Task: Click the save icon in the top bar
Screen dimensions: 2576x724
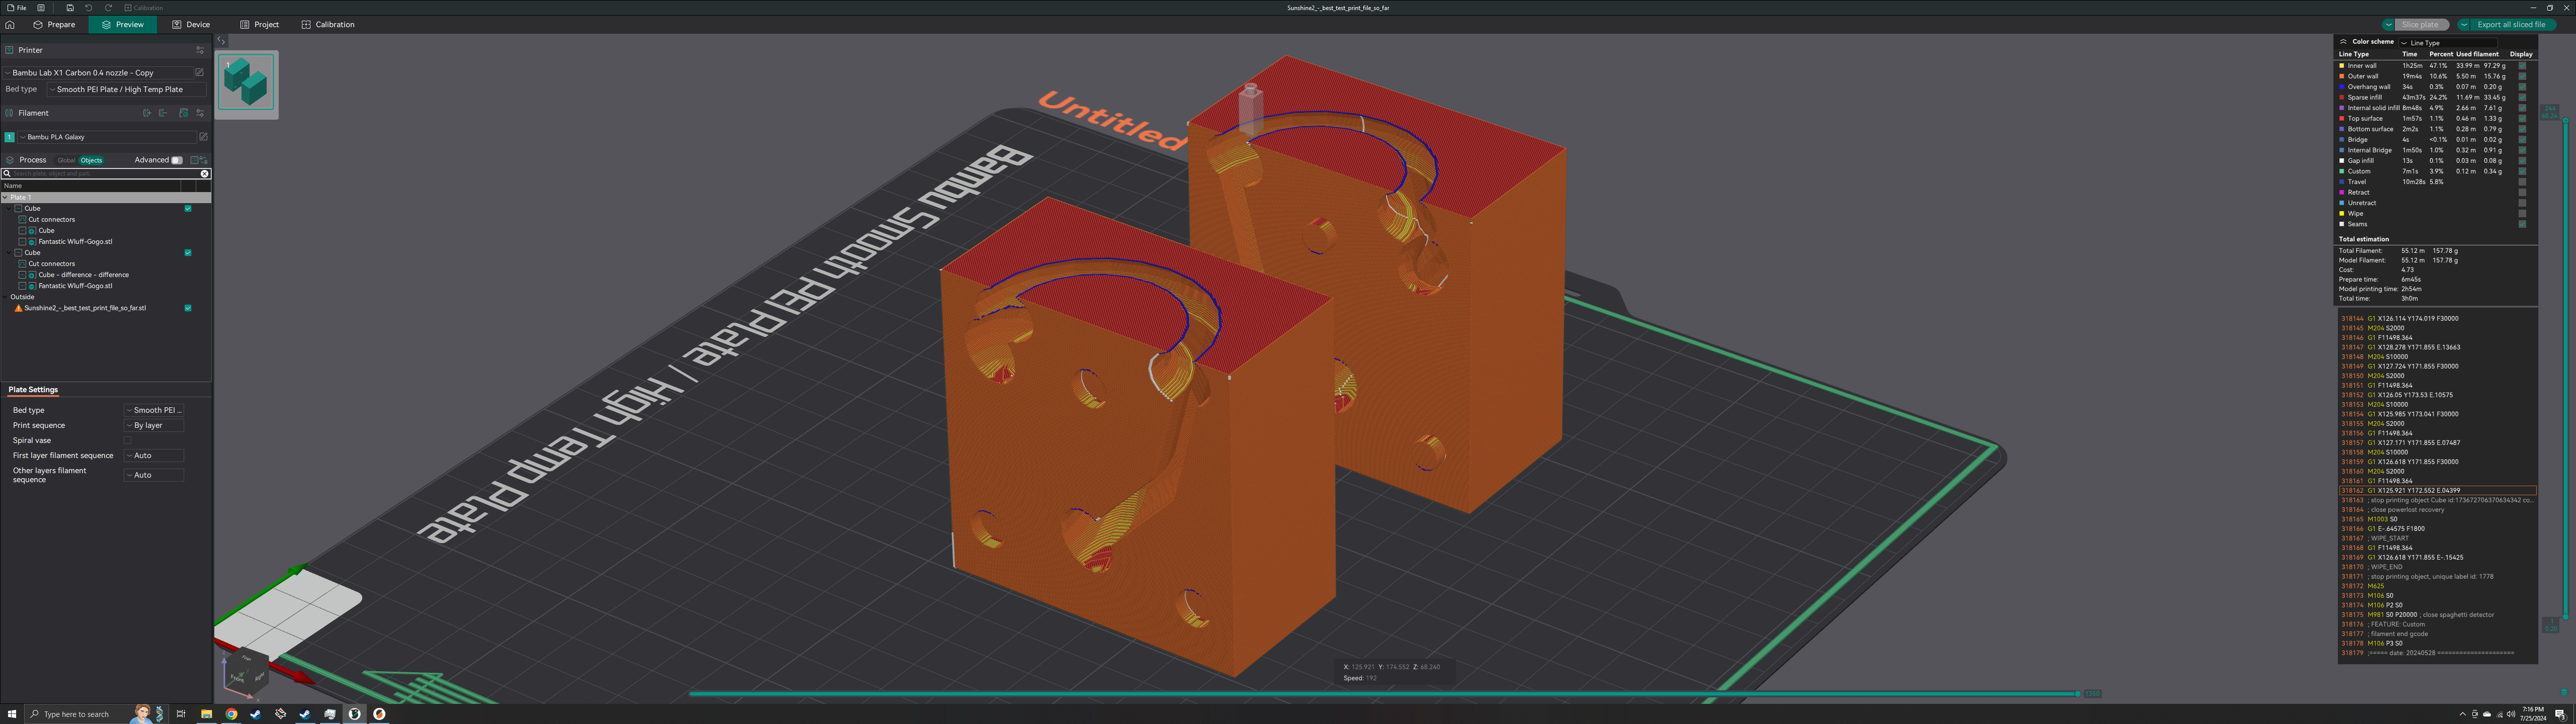Action: coord(70,8)
